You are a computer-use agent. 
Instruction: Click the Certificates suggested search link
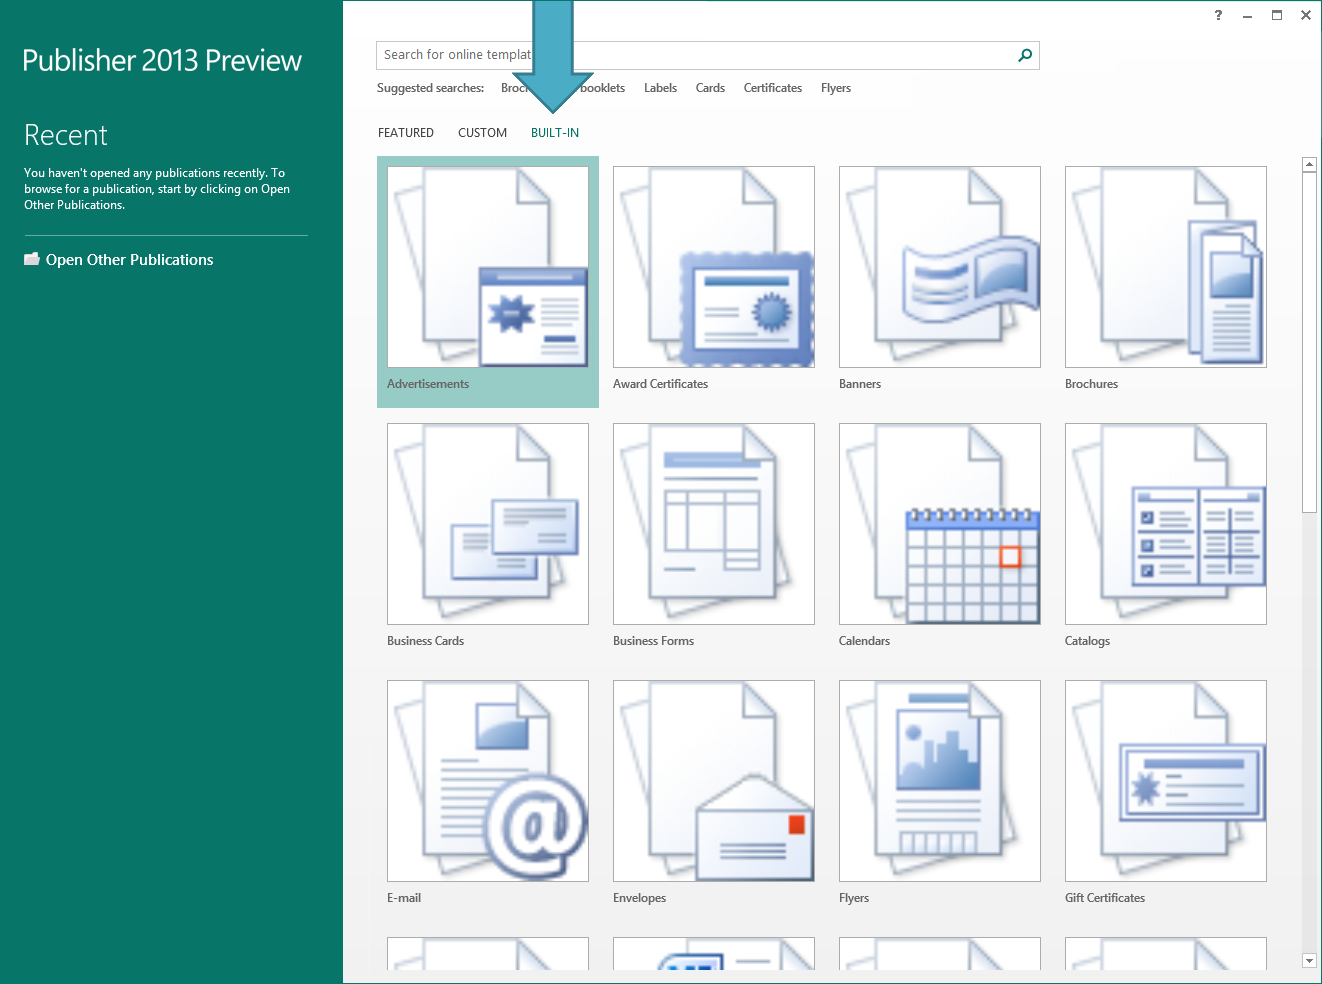tap(772, 88)
